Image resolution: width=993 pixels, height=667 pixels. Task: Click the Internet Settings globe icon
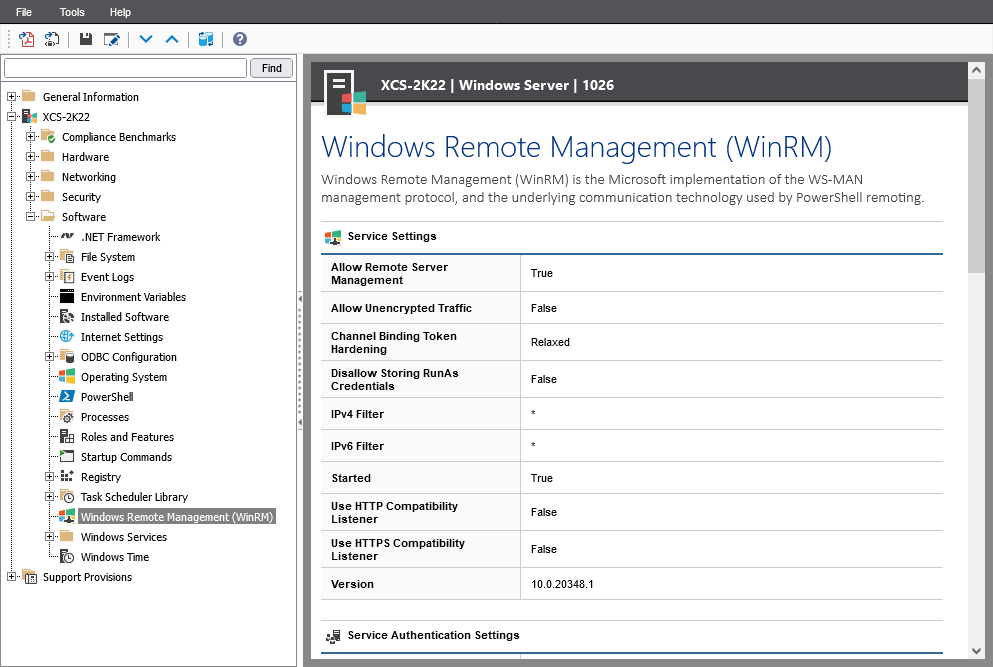click(67, 336)
